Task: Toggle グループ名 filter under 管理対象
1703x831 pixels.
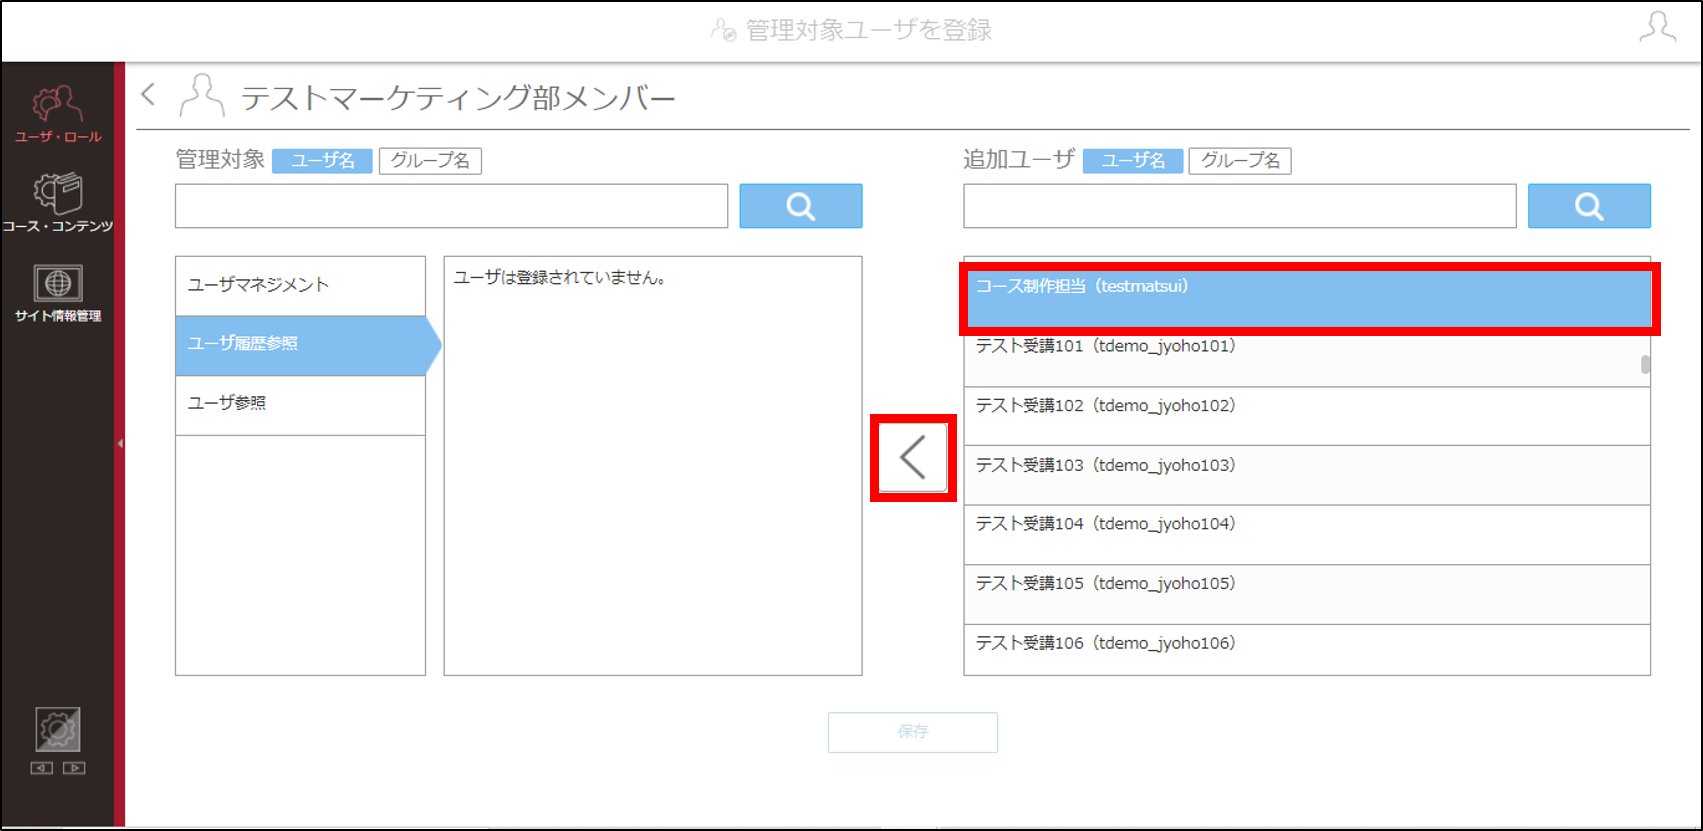Action: coord(430,161)
